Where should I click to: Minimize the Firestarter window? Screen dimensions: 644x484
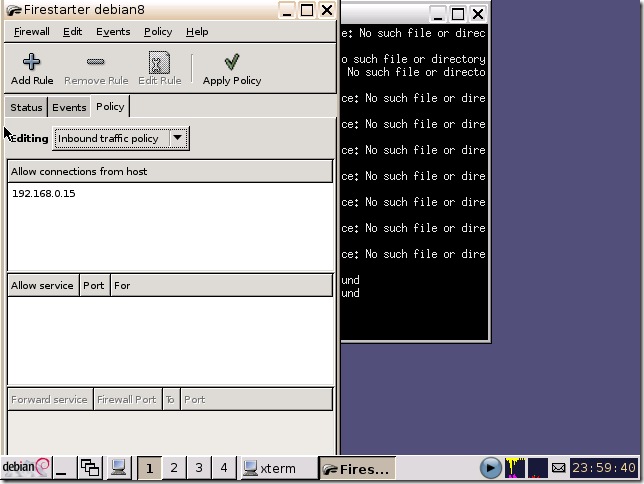coord(287,10)
